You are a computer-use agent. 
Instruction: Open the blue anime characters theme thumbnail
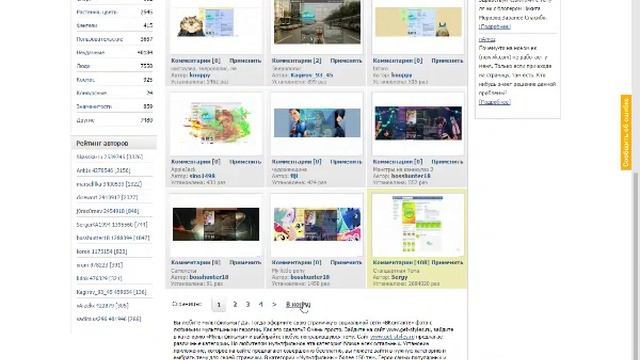point(317,123)
